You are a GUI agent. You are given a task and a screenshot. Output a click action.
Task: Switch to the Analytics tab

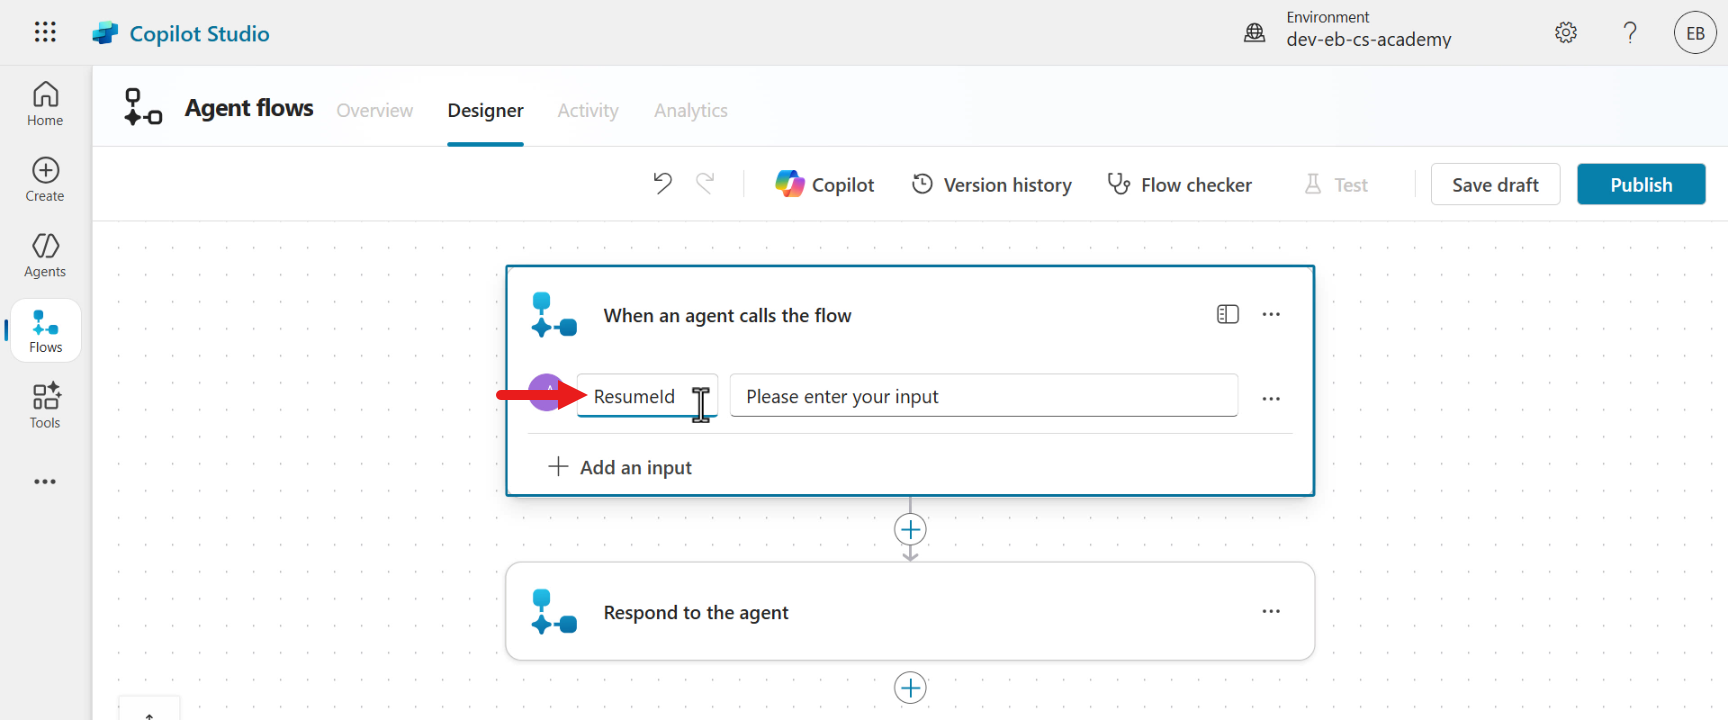point(690,111)
